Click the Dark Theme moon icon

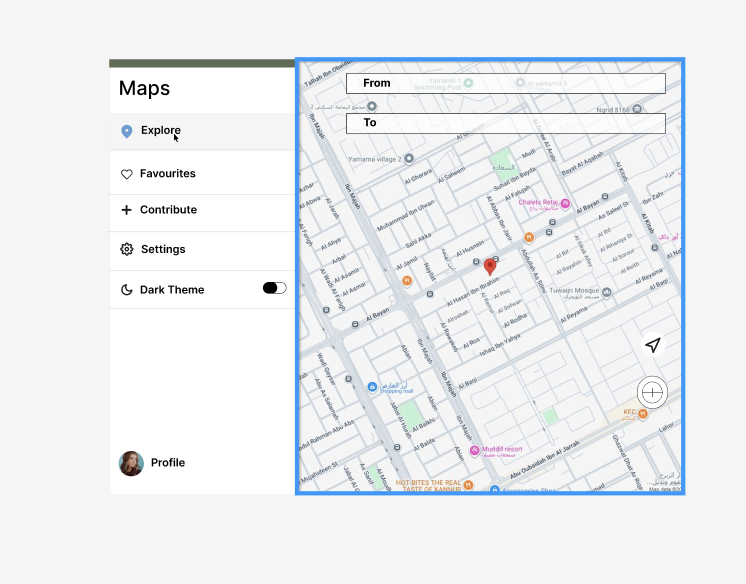point(127,289)
